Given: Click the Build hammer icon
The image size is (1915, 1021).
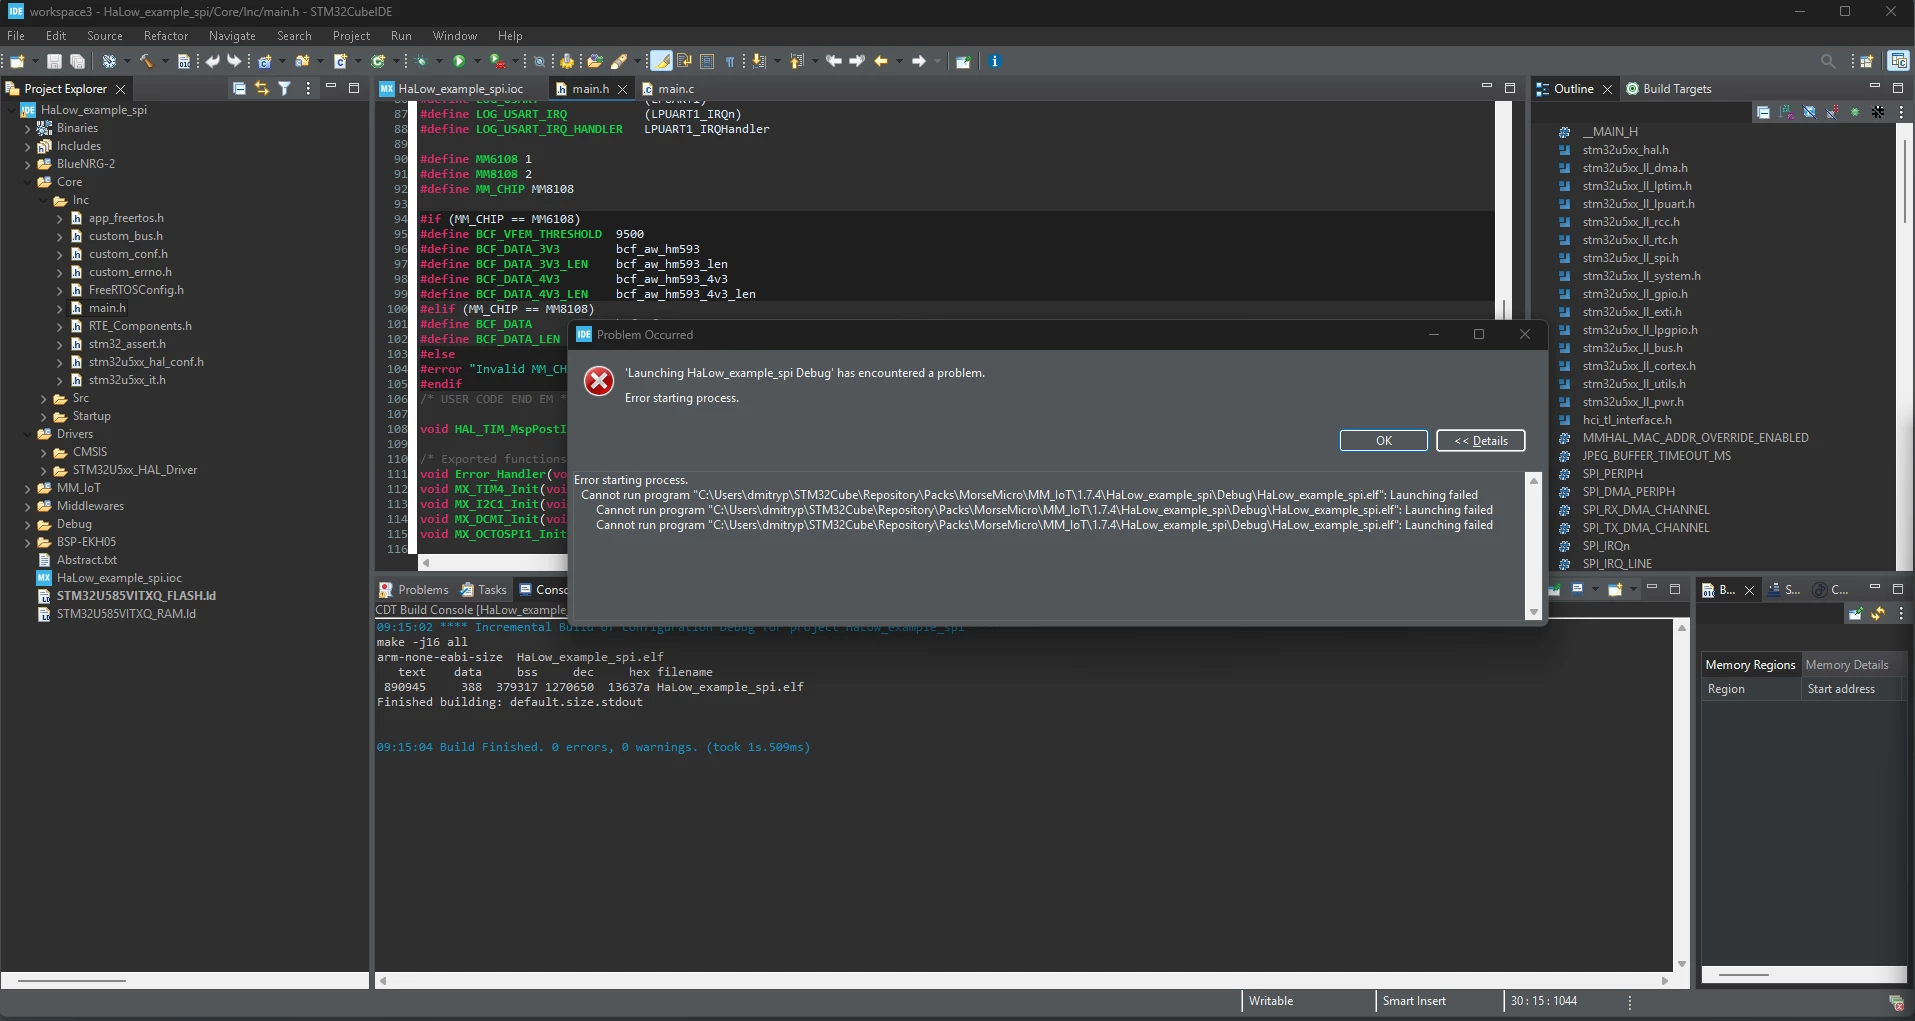Looking at the screenshot, I should click(x=146, y=61).
